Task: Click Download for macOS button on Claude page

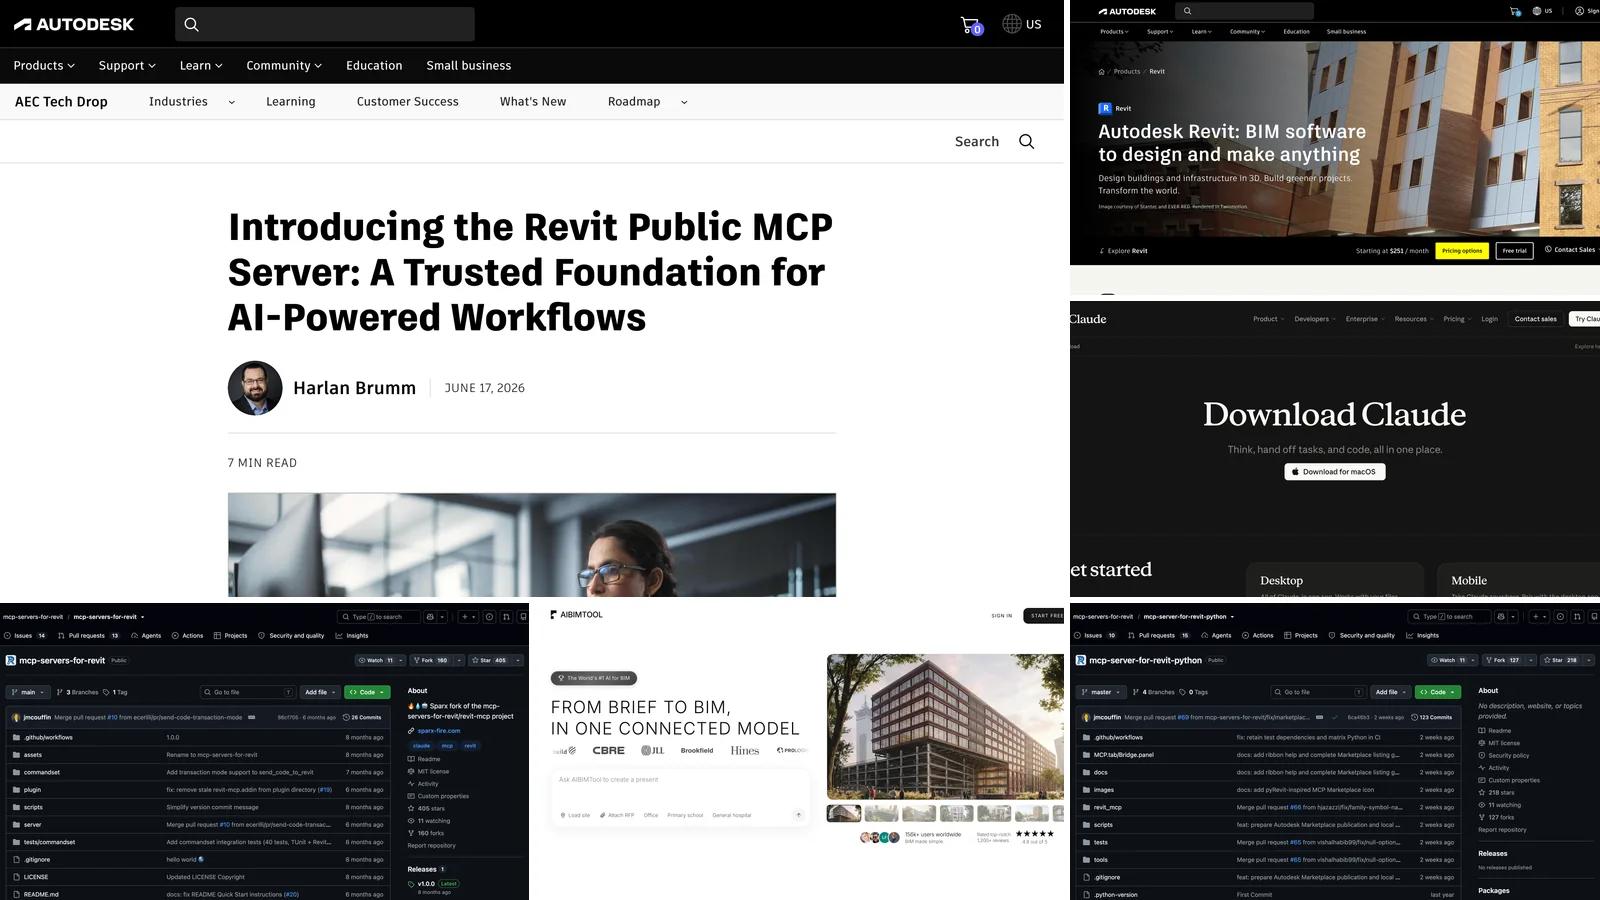Action: pyautogui.click(x=1334, y=472)
